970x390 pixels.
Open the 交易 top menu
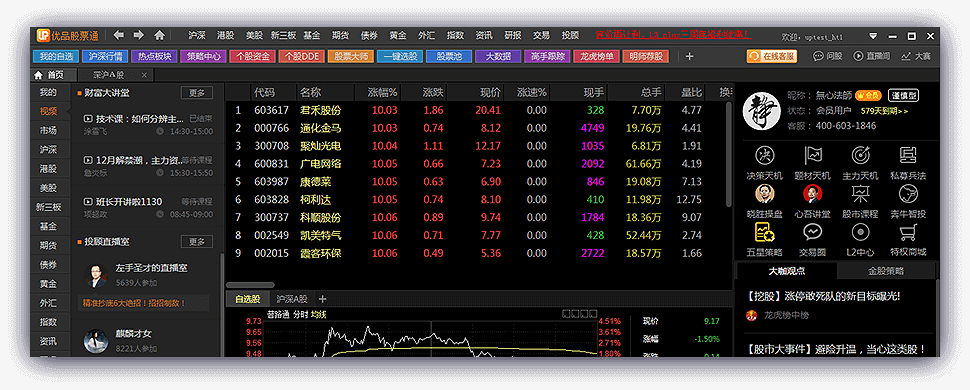pos(541,35)
